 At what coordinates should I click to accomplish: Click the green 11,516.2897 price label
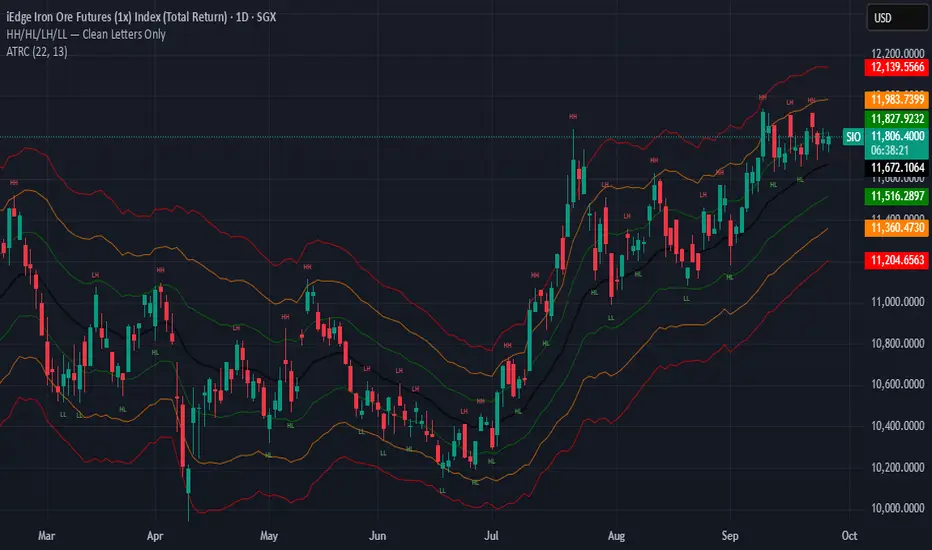click(x=896, y=196)
